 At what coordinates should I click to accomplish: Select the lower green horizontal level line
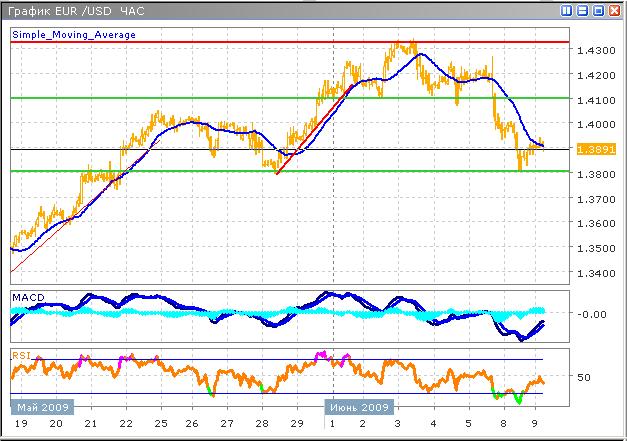pos(200,171)
